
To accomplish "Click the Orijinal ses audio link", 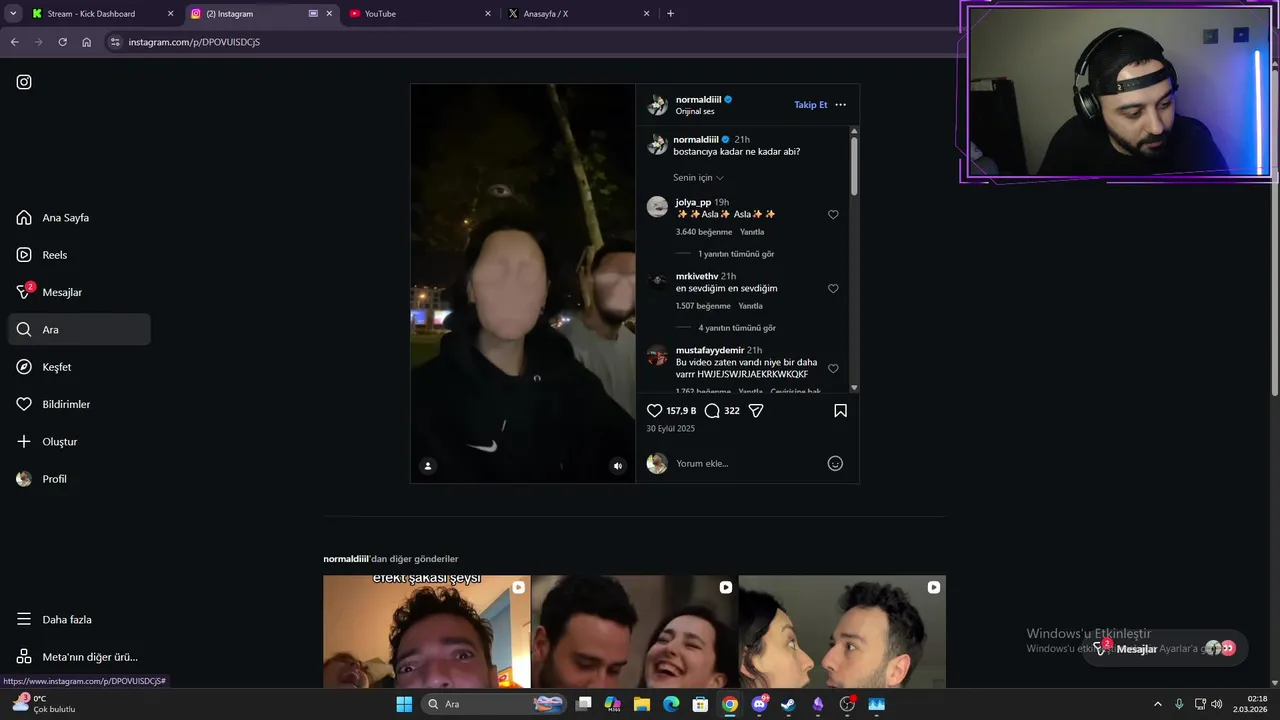I will coord(695,112).
